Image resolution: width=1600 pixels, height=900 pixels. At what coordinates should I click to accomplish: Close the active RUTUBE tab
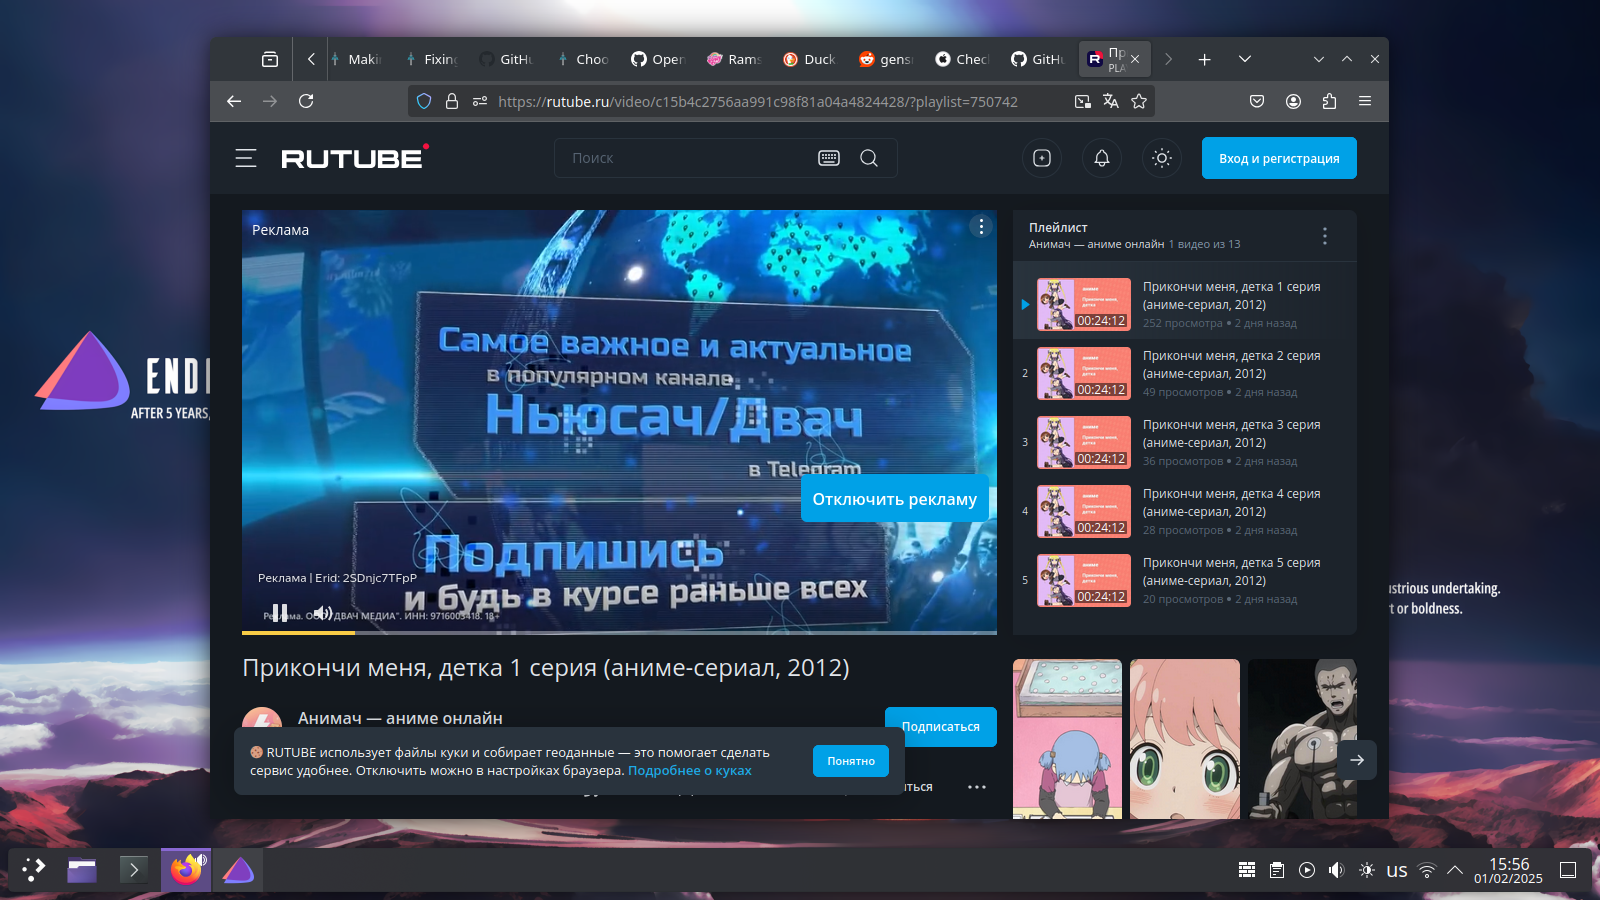[1135, 59]
